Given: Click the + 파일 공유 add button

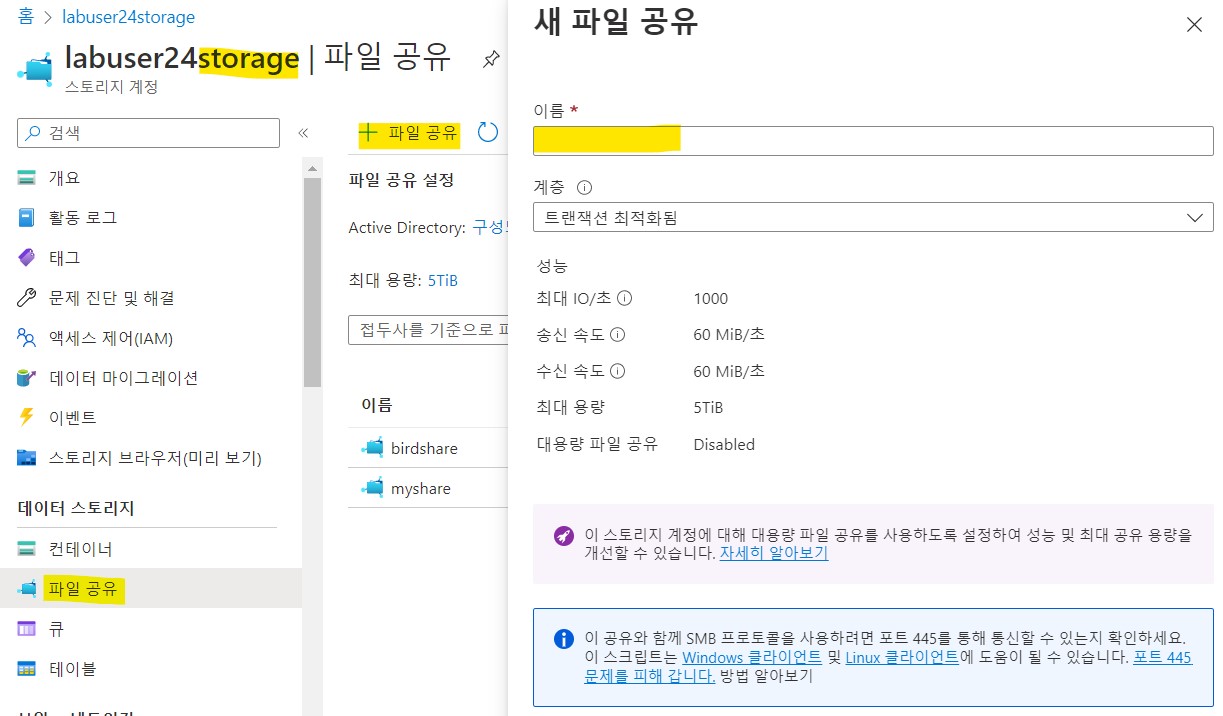Looking at the screenshot, I should [x=408, y=132].
